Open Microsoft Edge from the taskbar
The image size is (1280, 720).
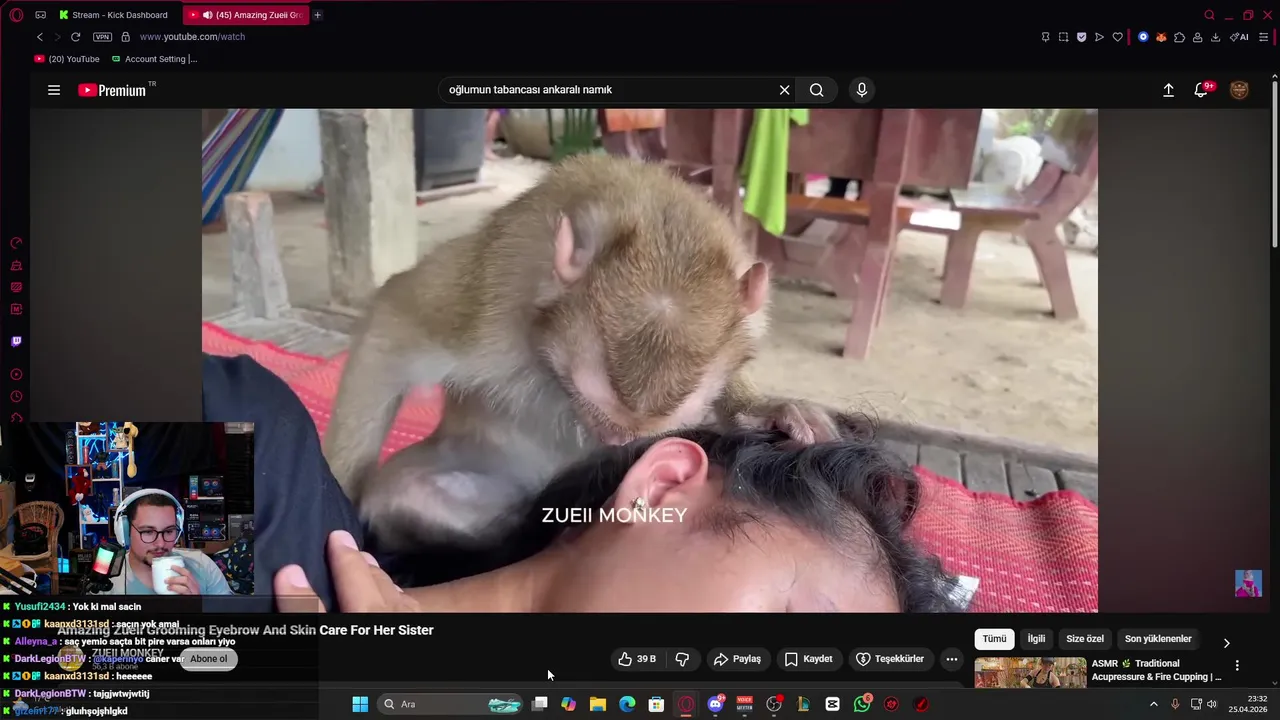[627, 704]
